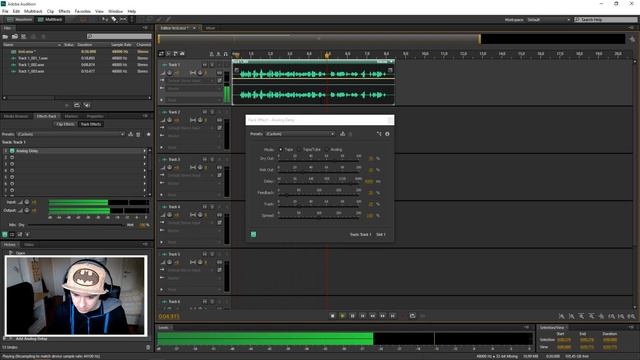Click the Analog Delay Dry Out slider
This screenshot has width=640, height=360.
click(319, 160)
